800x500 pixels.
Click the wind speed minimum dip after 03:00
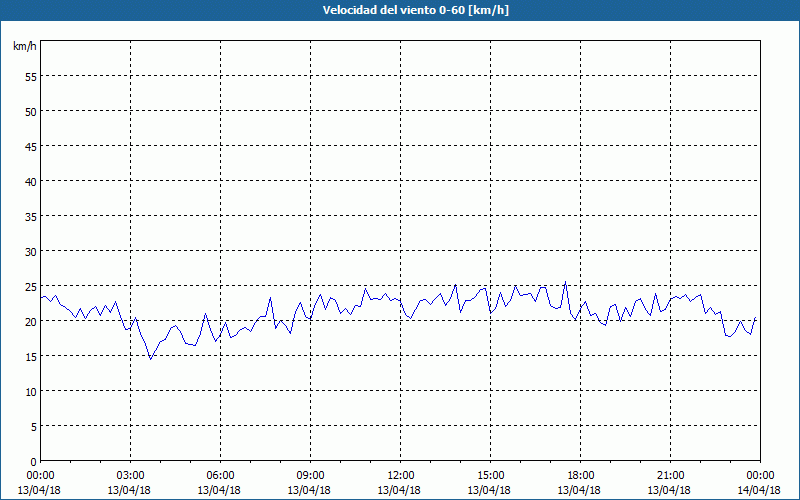(x=151, y=359)
